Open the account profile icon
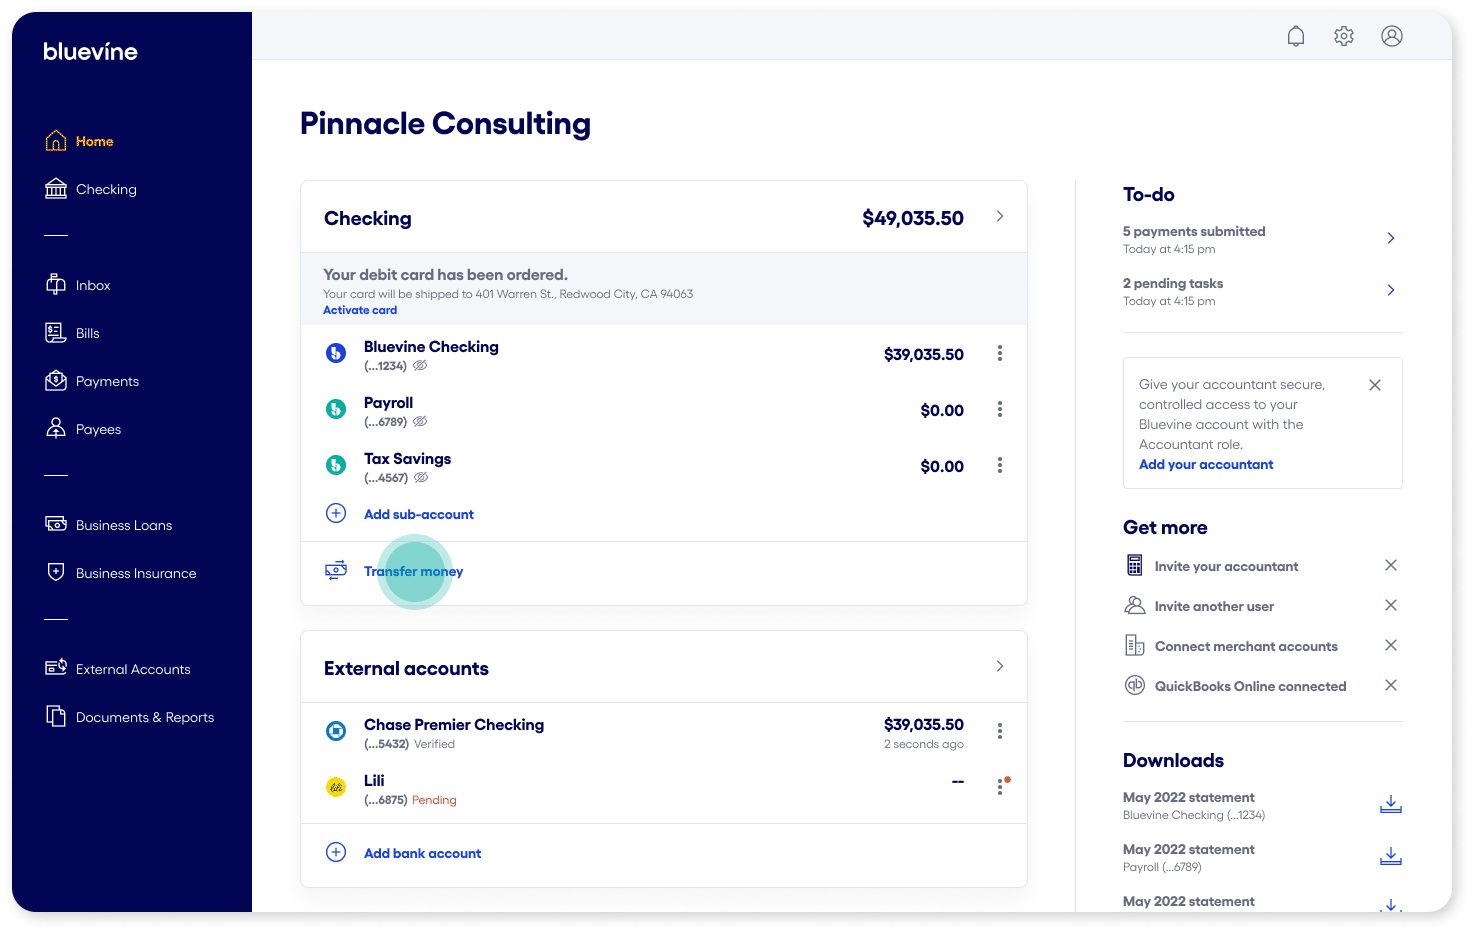Viewport: 1472px width, 932px height. point(1392,35)
